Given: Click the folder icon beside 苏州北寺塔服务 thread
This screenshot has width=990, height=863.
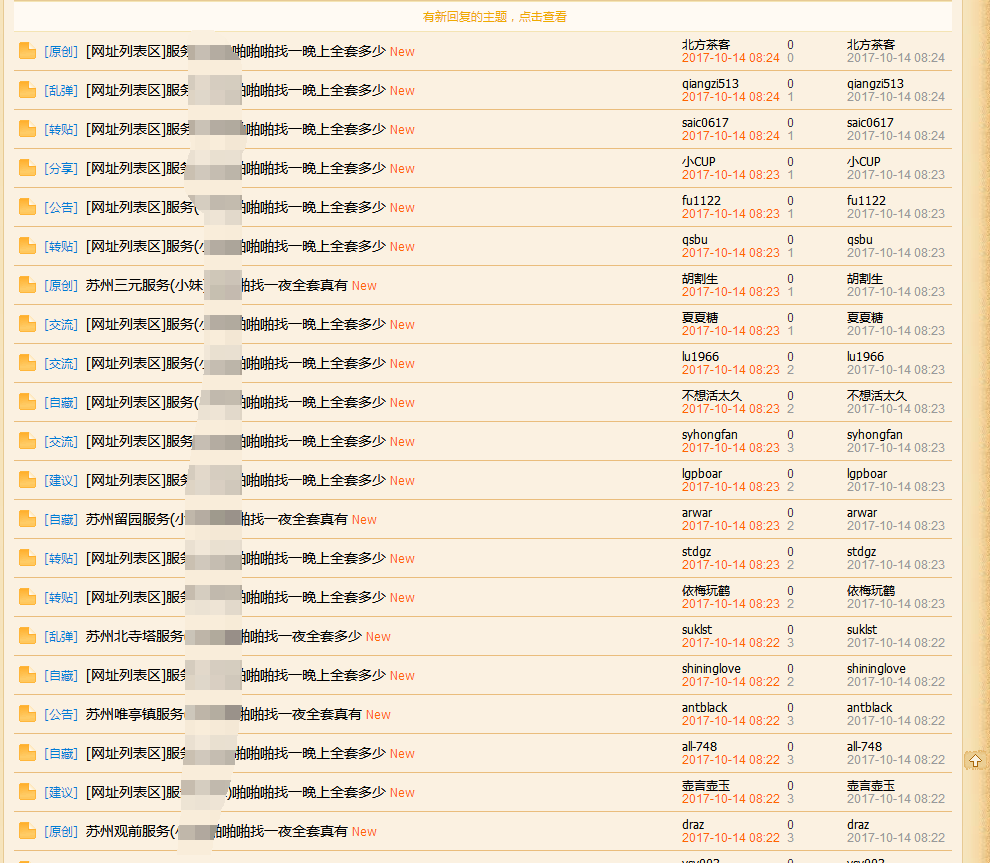Looking at the screenshot, I should [x=26, y=636].
